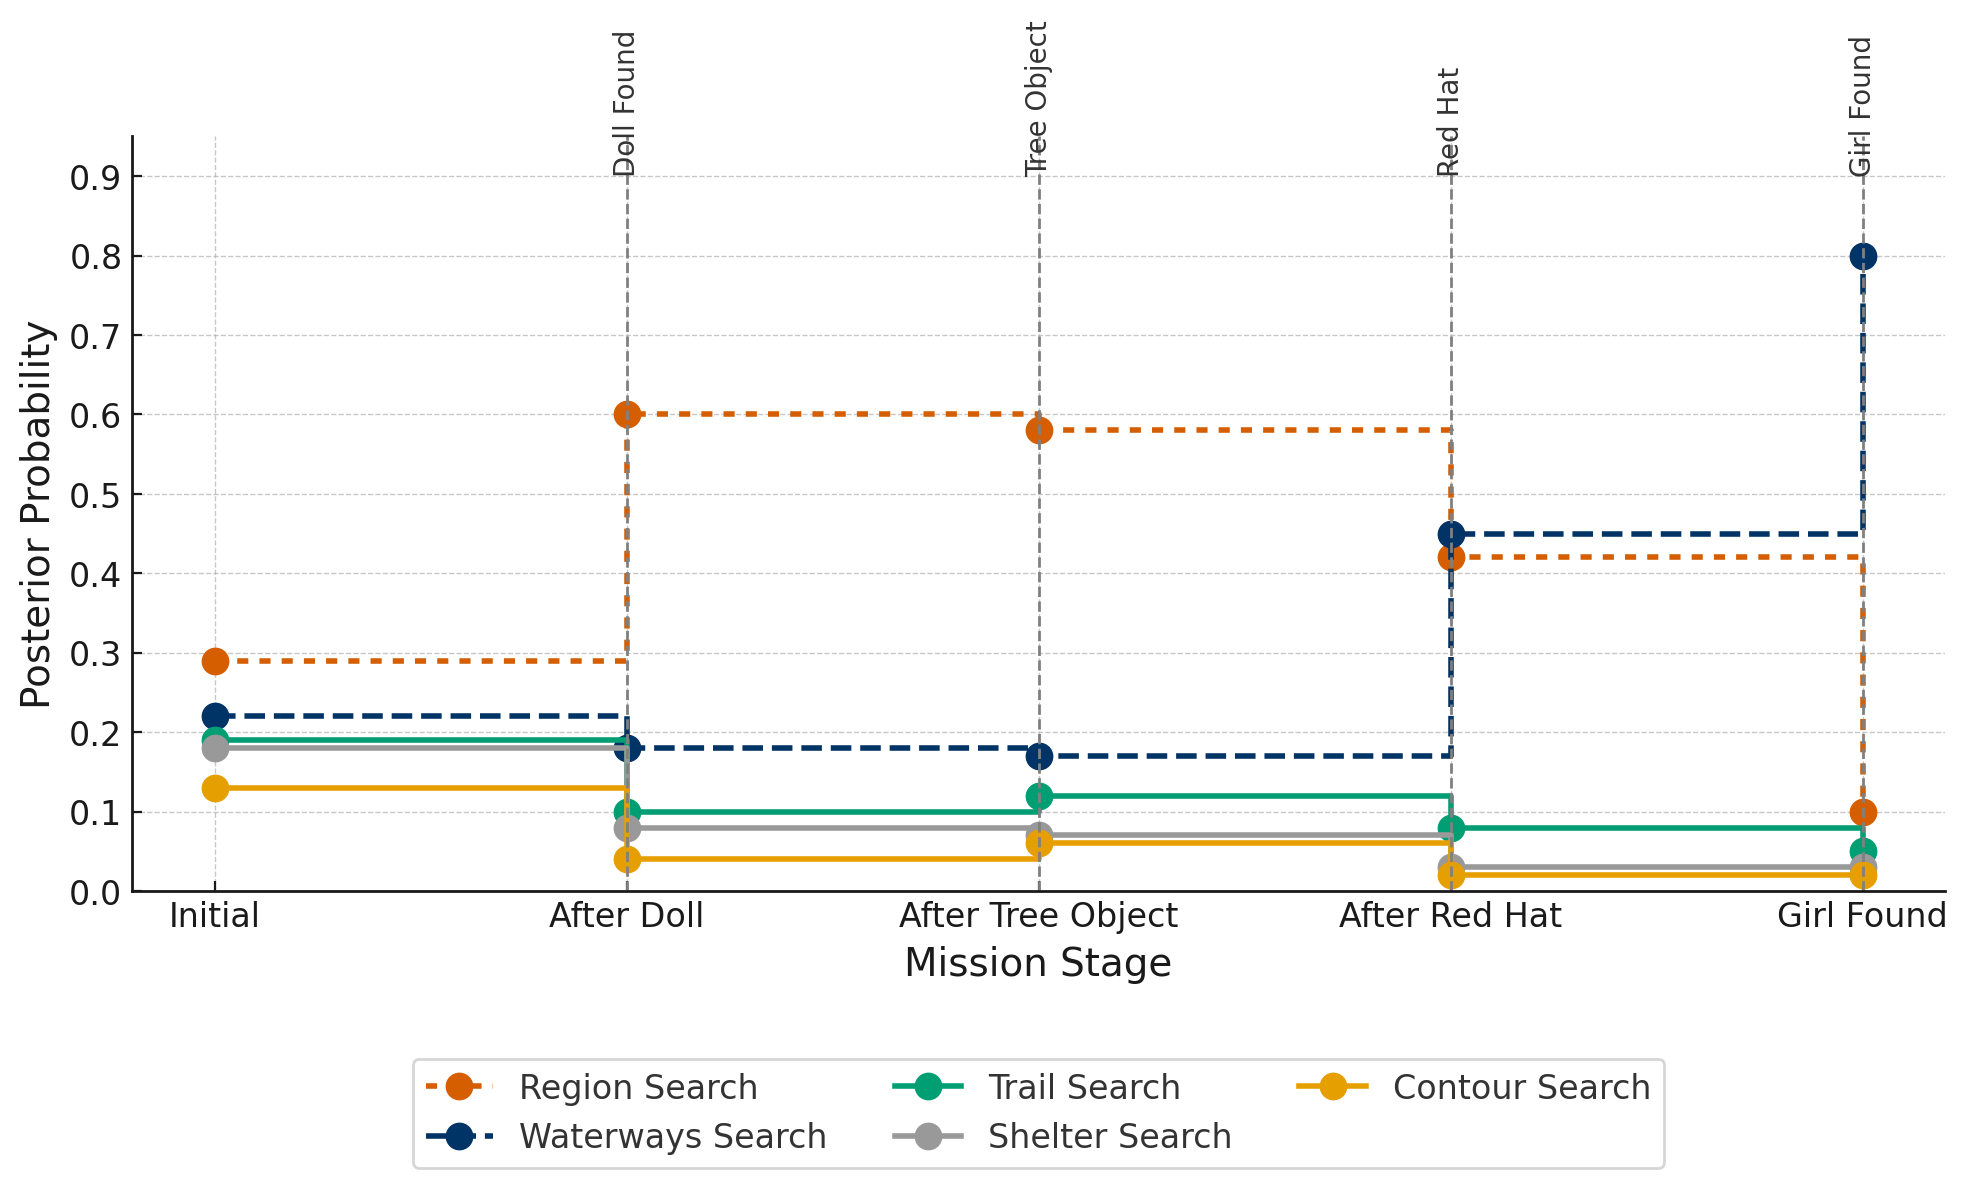Click the "After Tree Object" x-axis label
This screenshot has height=1188, width=1968.
click(x=1039, y=915)
